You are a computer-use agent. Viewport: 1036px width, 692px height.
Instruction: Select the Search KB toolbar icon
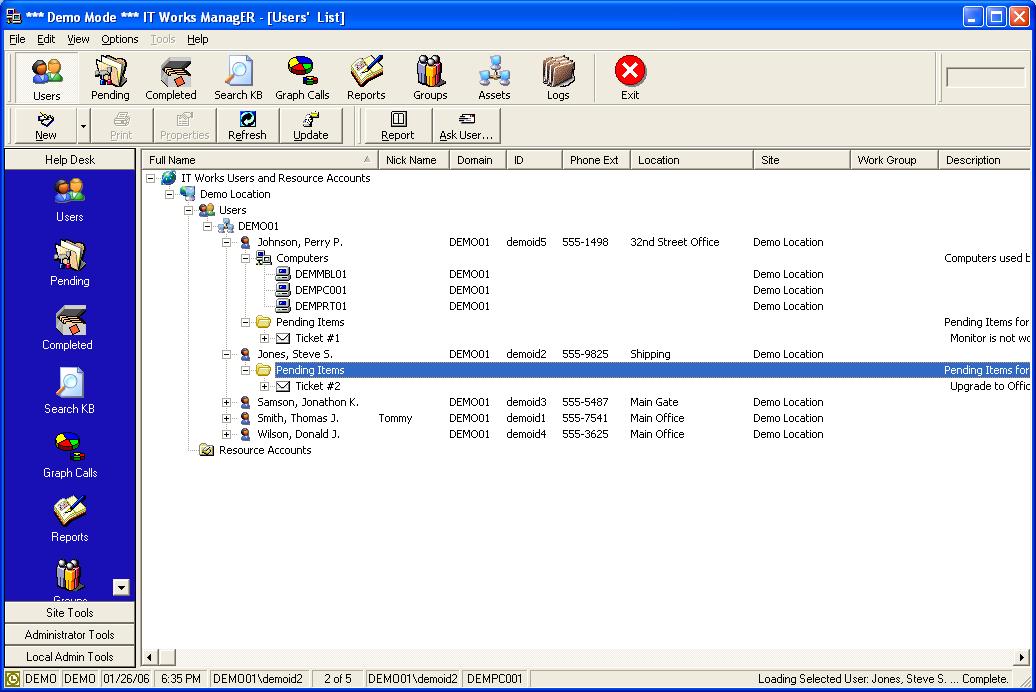point(238,77)
